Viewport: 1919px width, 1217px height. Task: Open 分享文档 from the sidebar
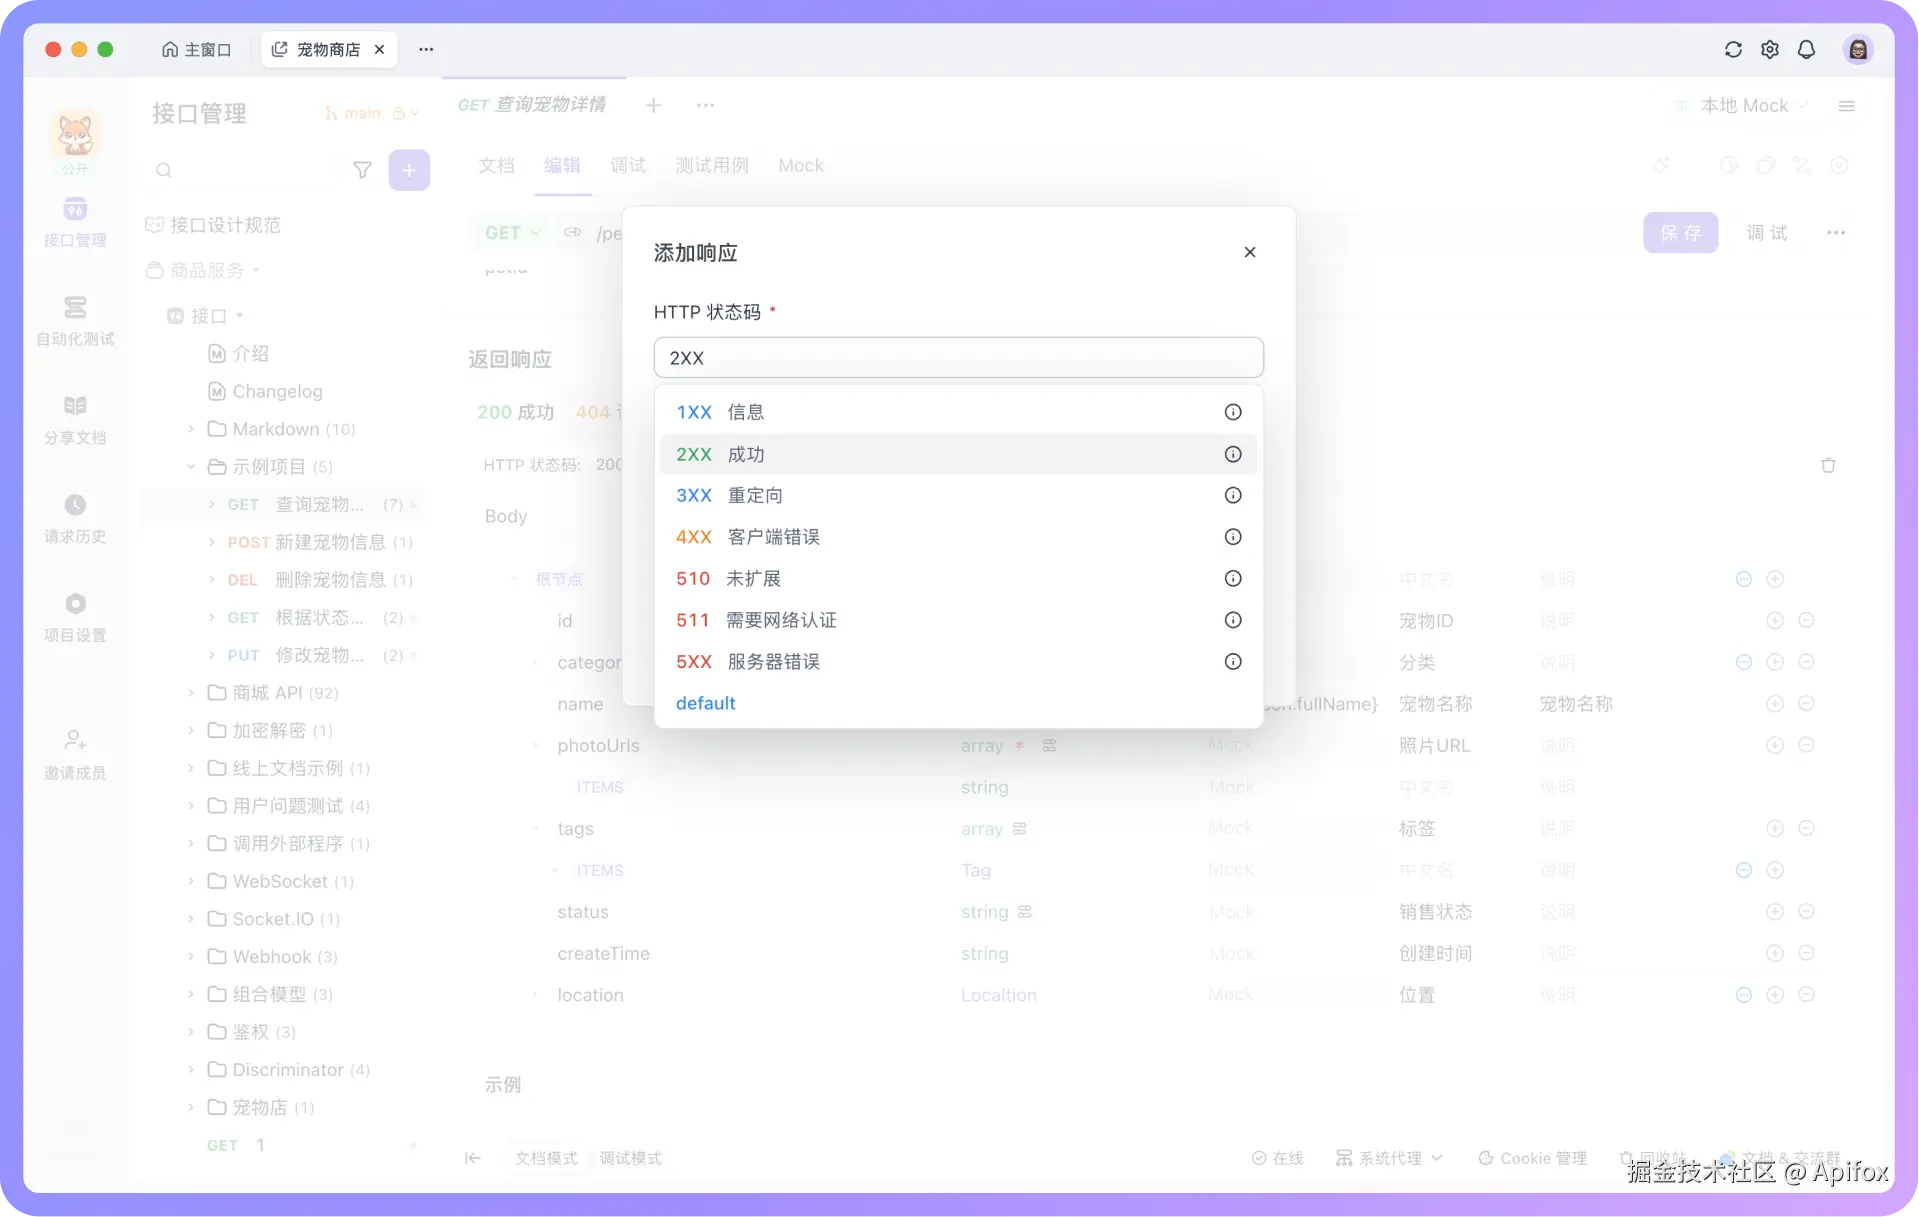click(75, 418)
